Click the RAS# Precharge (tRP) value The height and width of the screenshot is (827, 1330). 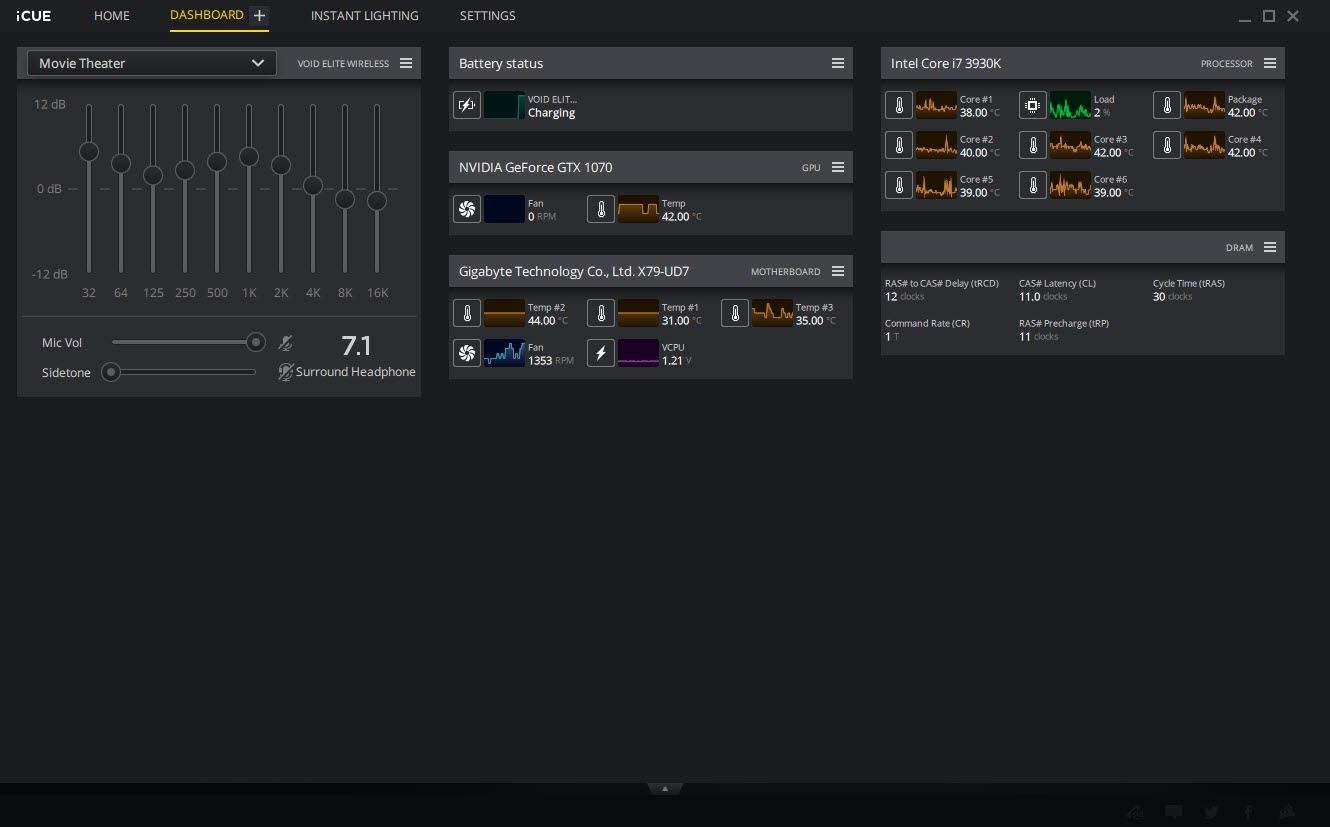pos(1039,337)
